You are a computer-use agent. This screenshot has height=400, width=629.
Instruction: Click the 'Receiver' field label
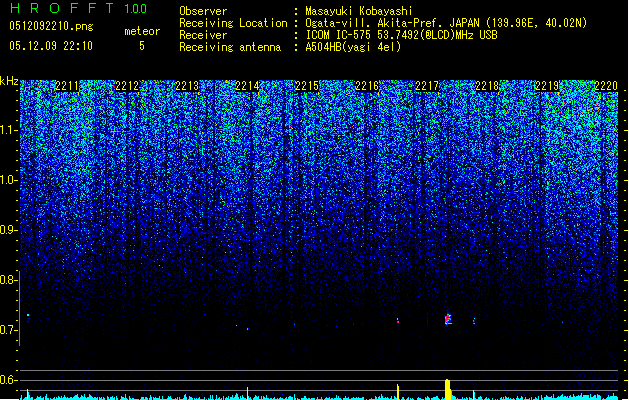click(203, 35)
